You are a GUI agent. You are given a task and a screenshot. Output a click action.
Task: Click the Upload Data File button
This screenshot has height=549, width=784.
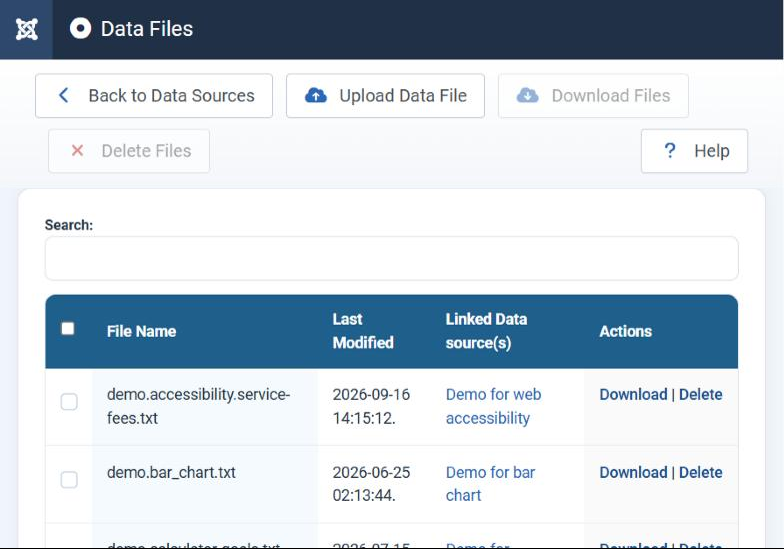point(386,96)
